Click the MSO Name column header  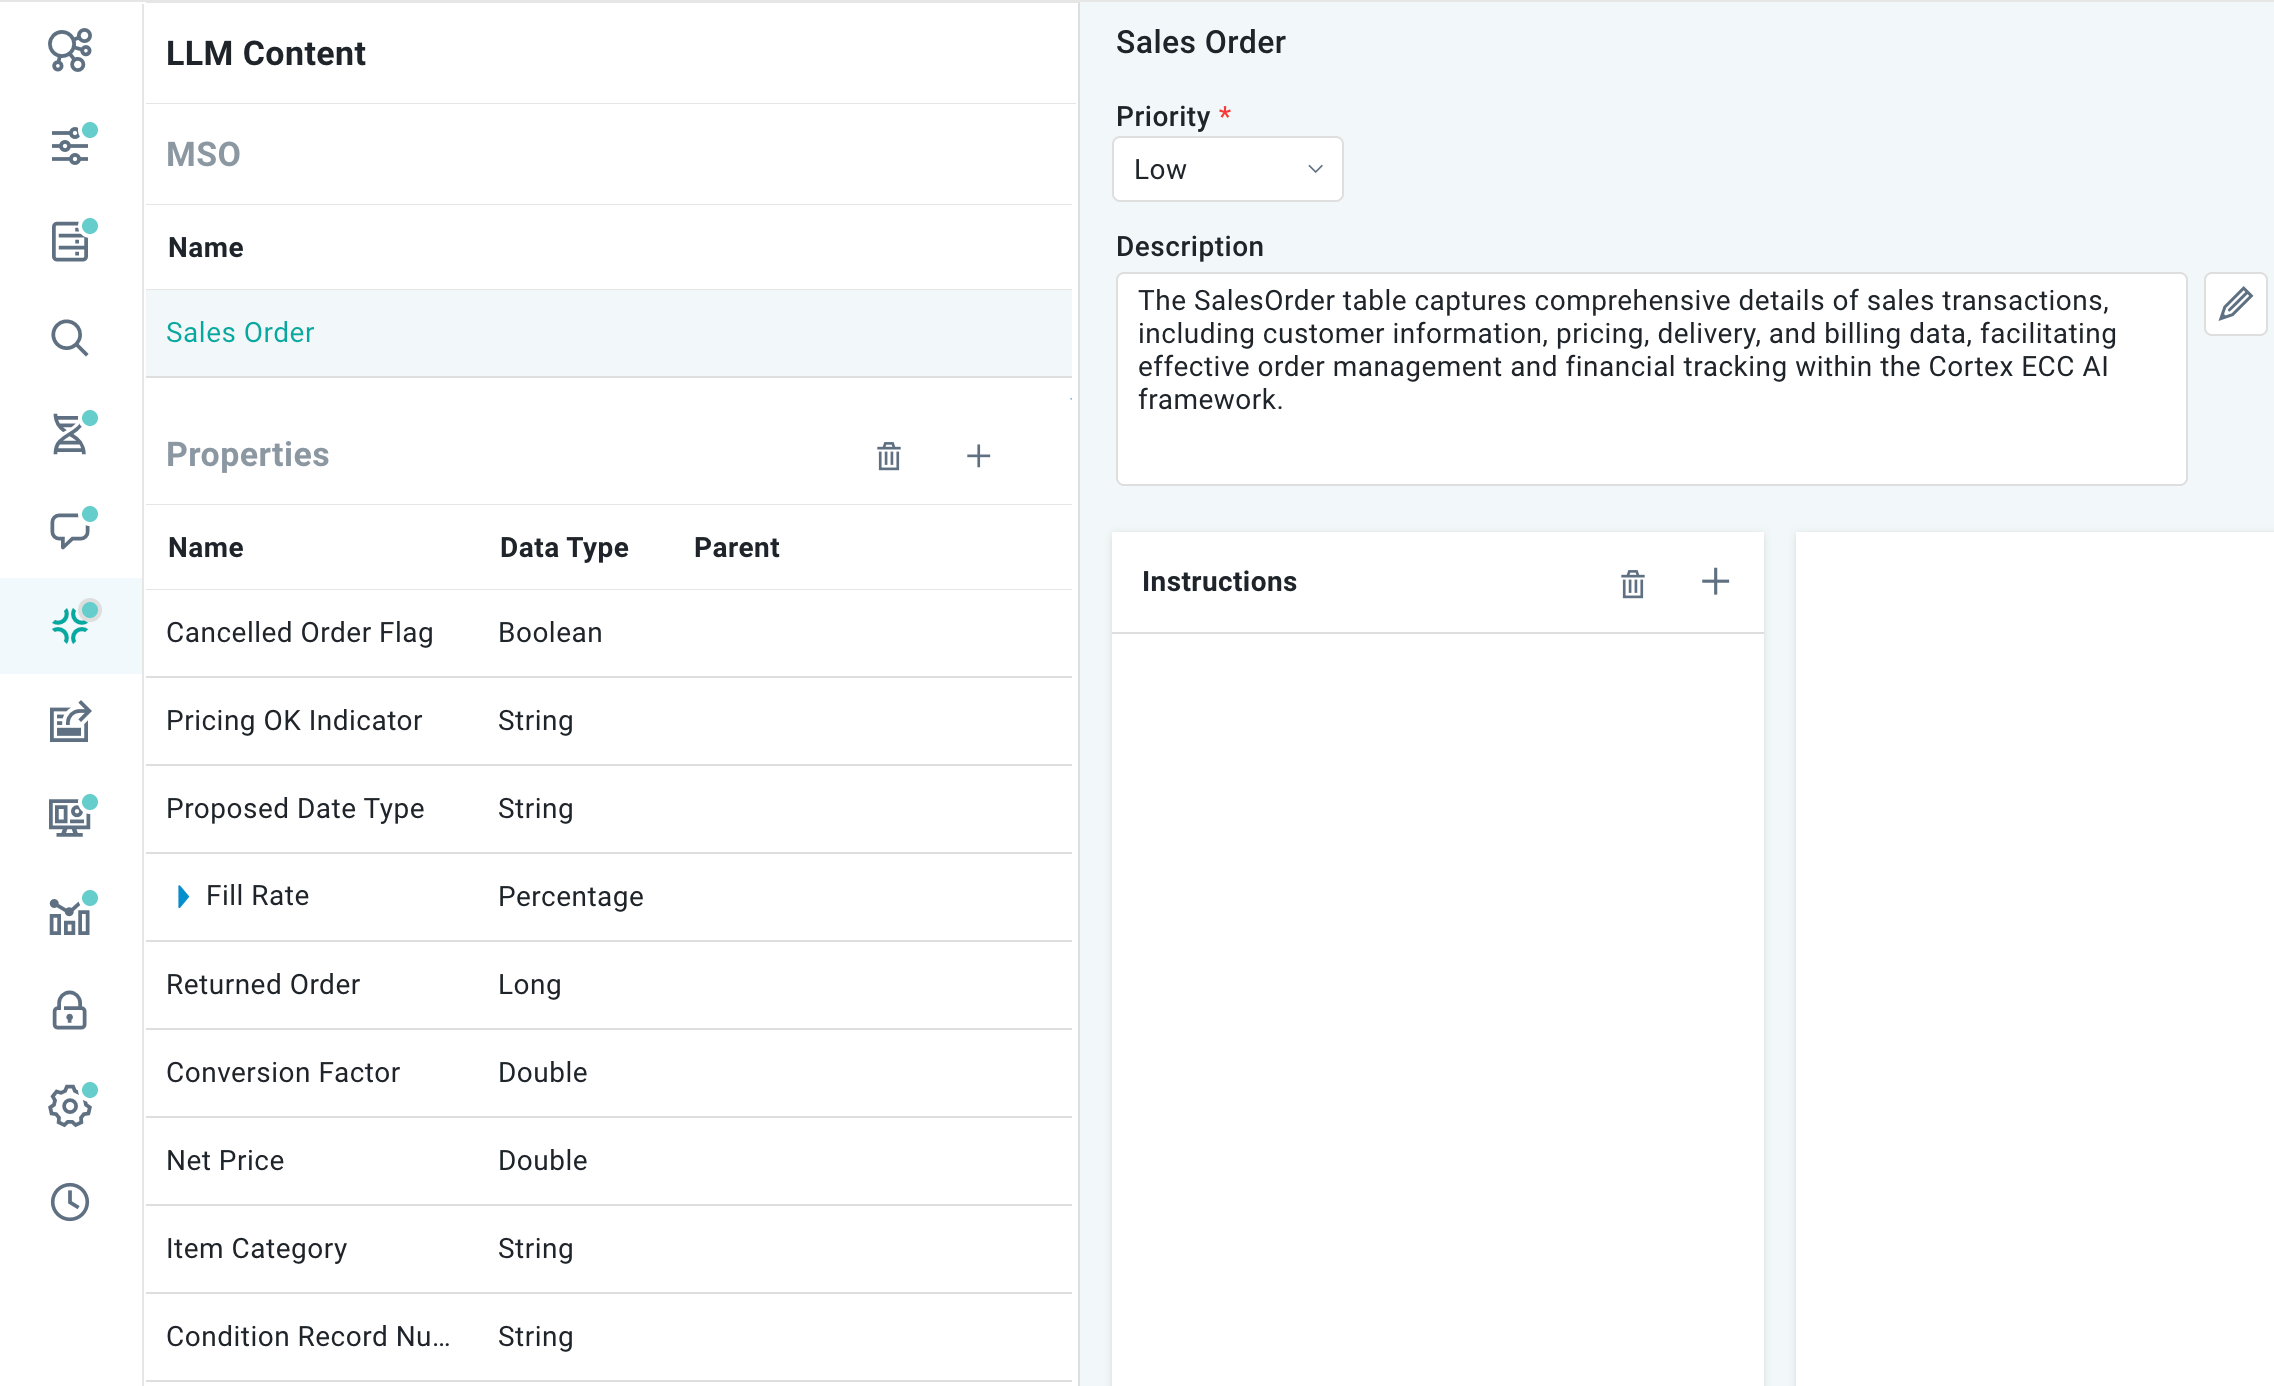pyautogui.click(x=206, y=248)
